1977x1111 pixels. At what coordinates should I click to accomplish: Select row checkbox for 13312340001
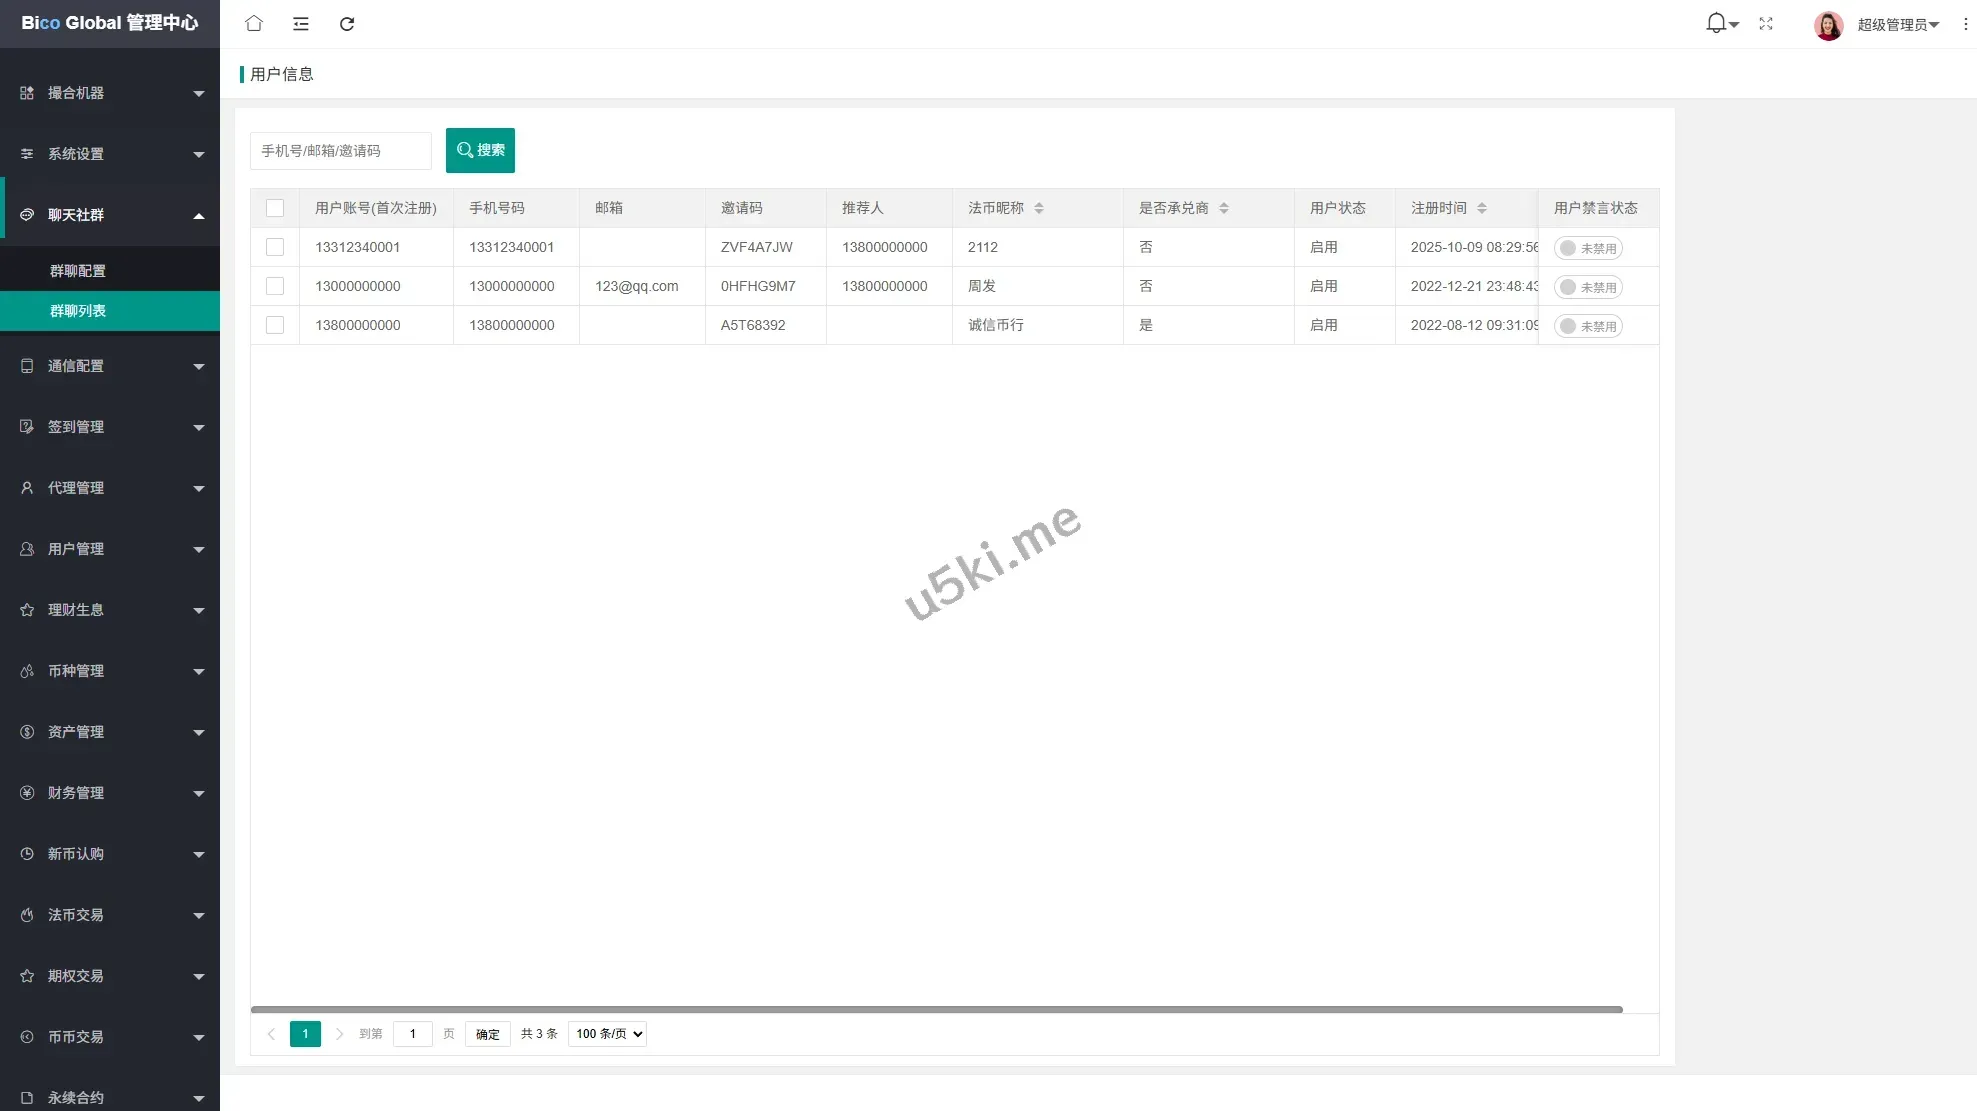click(x=275, y=247)
